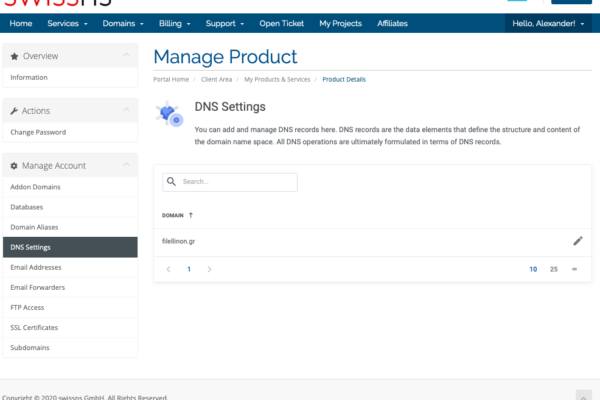600x400 pixels.
Task: Select SSL Certificates in sidebar
Action: tap(34, 327)
